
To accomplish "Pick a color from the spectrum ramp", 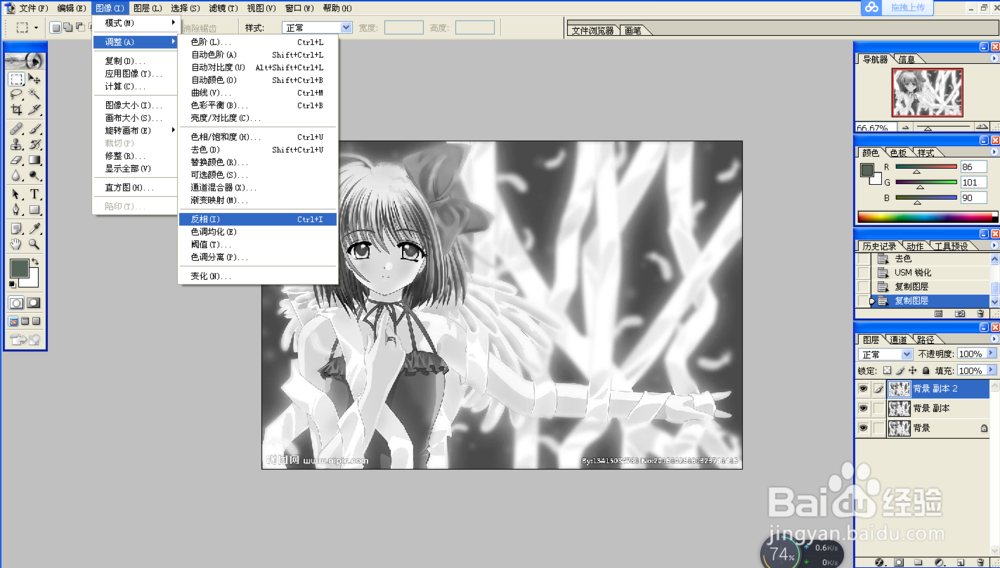I will click(928, 217).
